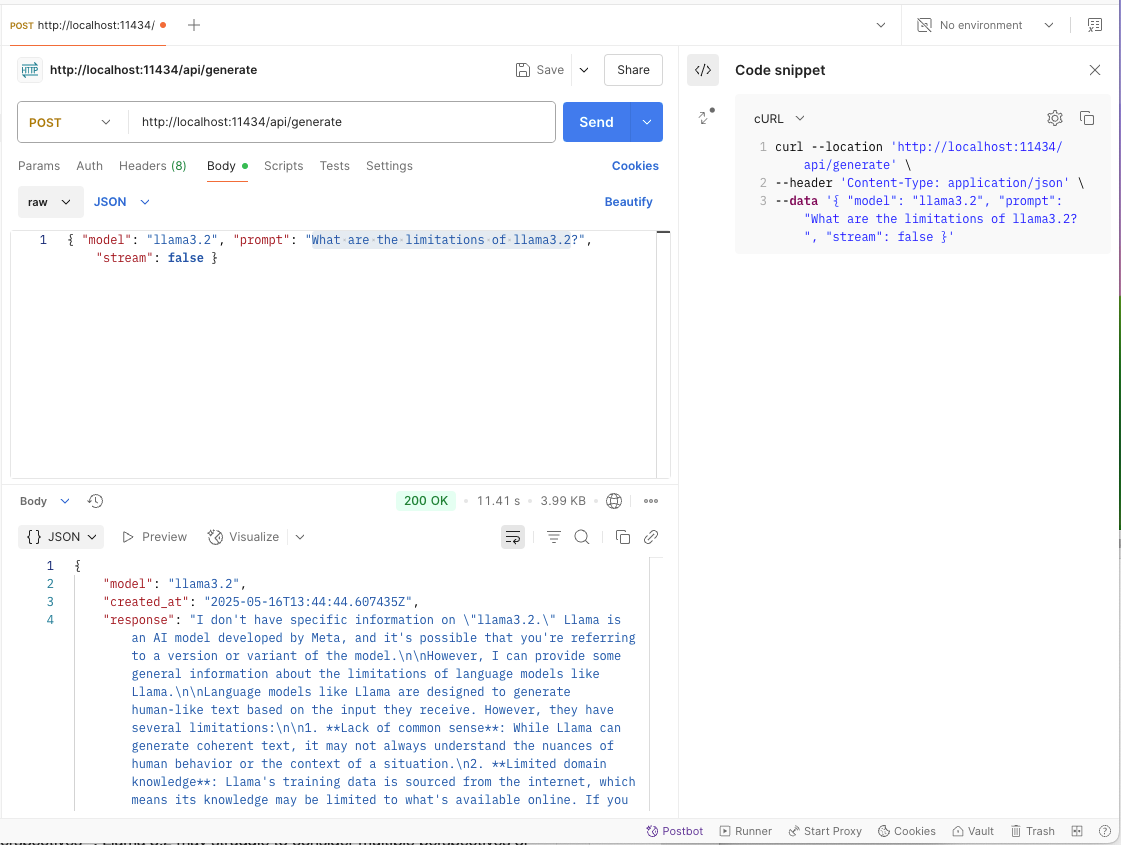Open Runner from status bar
The width and height of the screenshot is (1121, 845).
tap(746, 831)
